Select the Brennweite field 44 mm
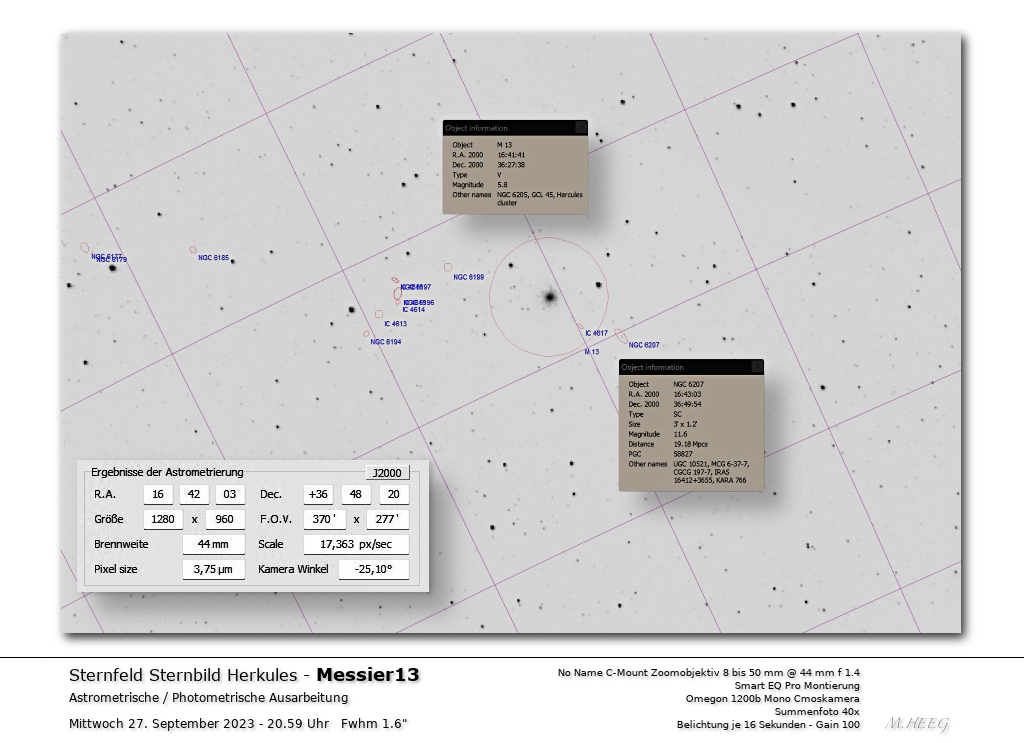The image size is (1024, 743). pos(213,545)
